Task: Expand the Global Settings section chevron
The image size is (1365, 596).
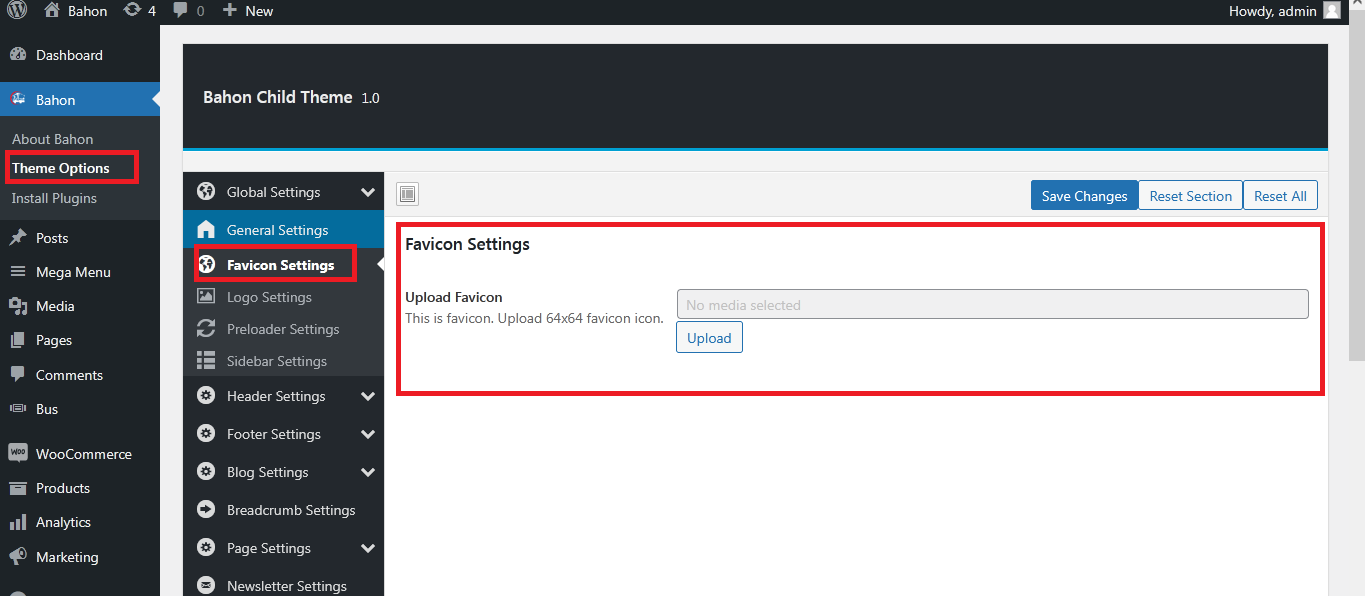Action: [x=368, y=192]
